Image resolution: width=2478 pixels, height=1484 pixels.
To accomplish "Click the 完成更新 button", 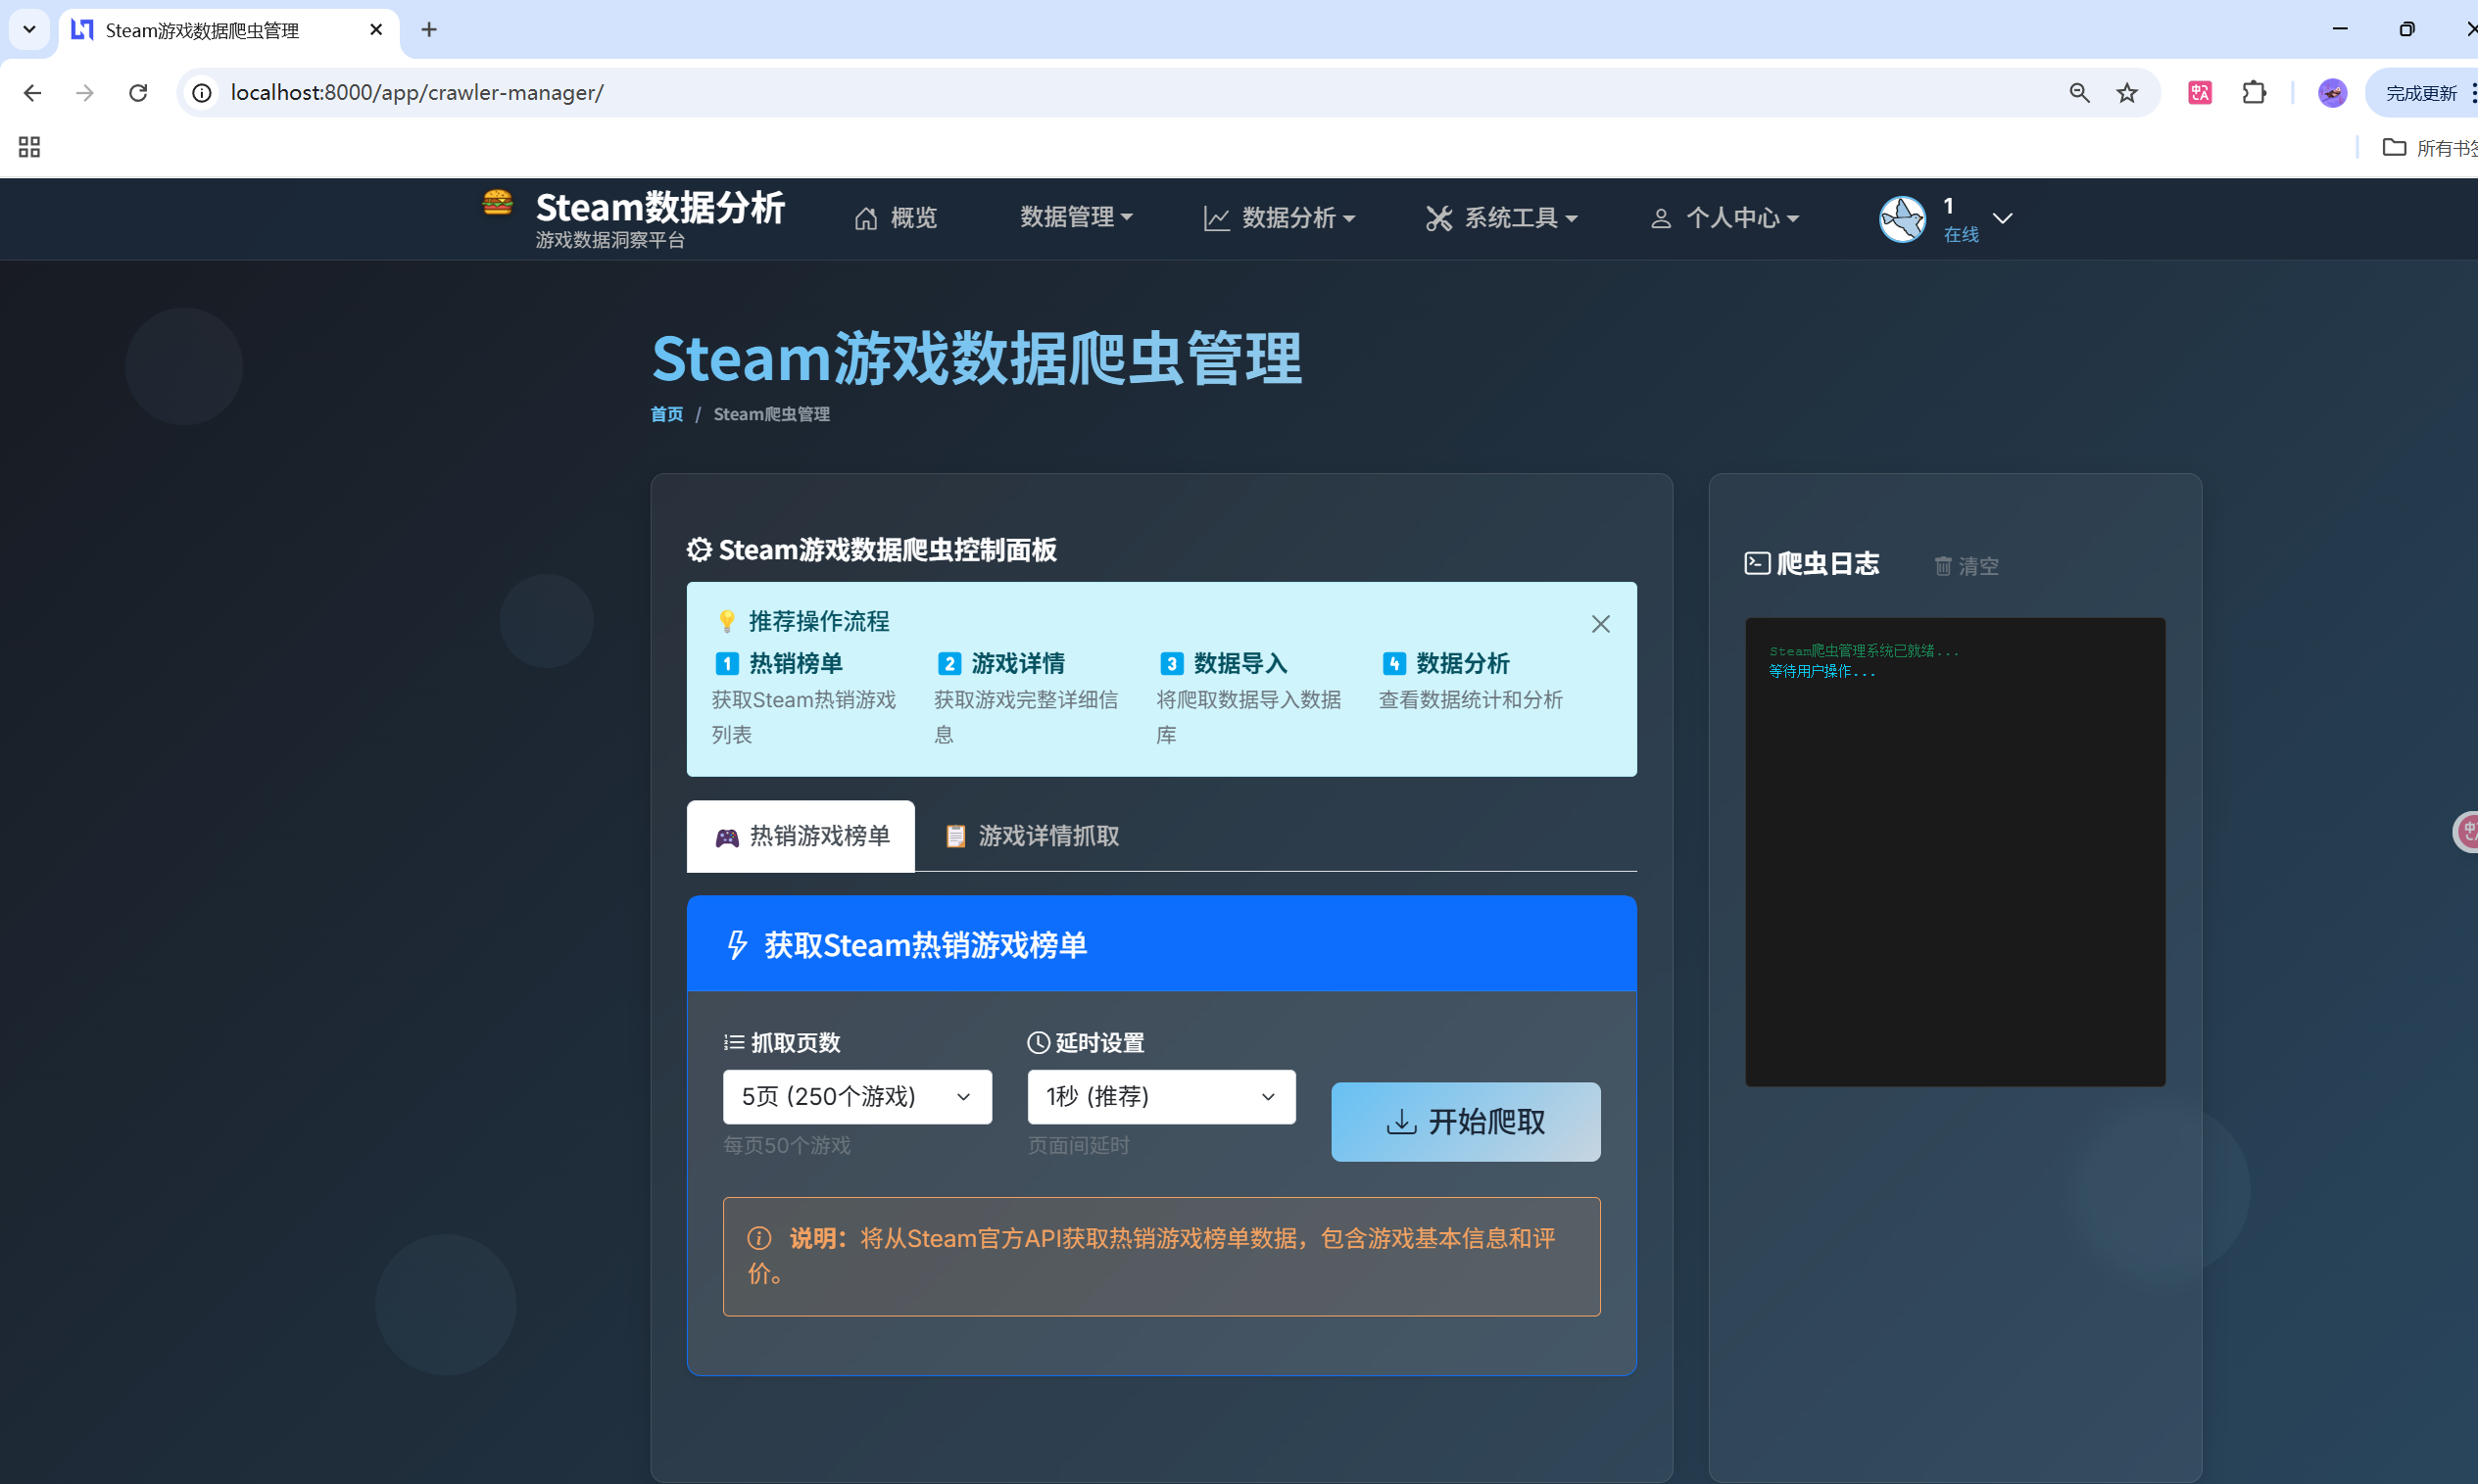I will pyautogui.click(x=2420, y=93).
